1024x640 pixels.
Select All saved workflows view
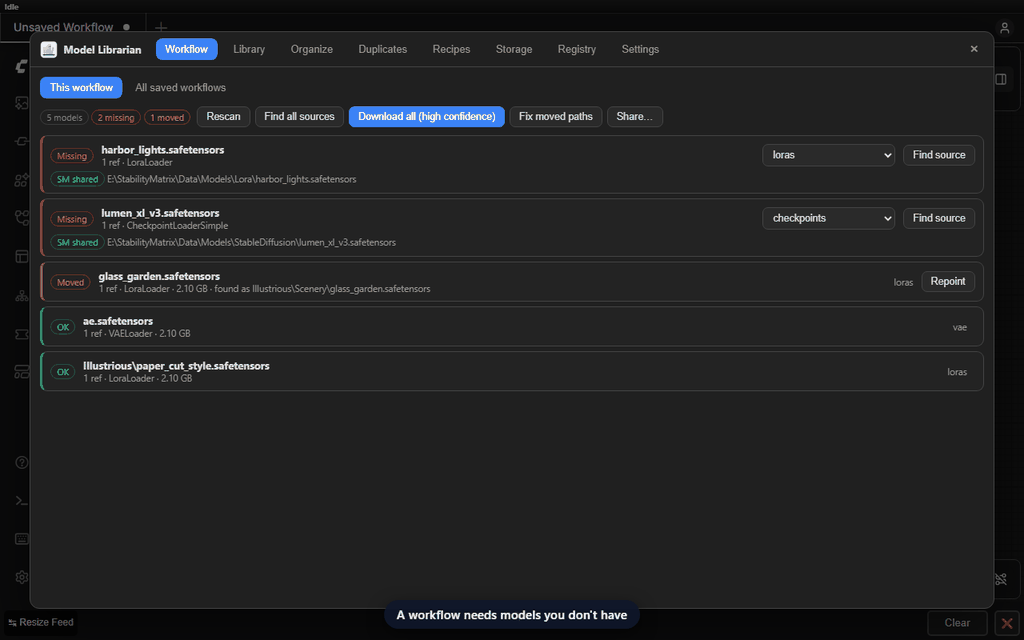tap(180, 88)
